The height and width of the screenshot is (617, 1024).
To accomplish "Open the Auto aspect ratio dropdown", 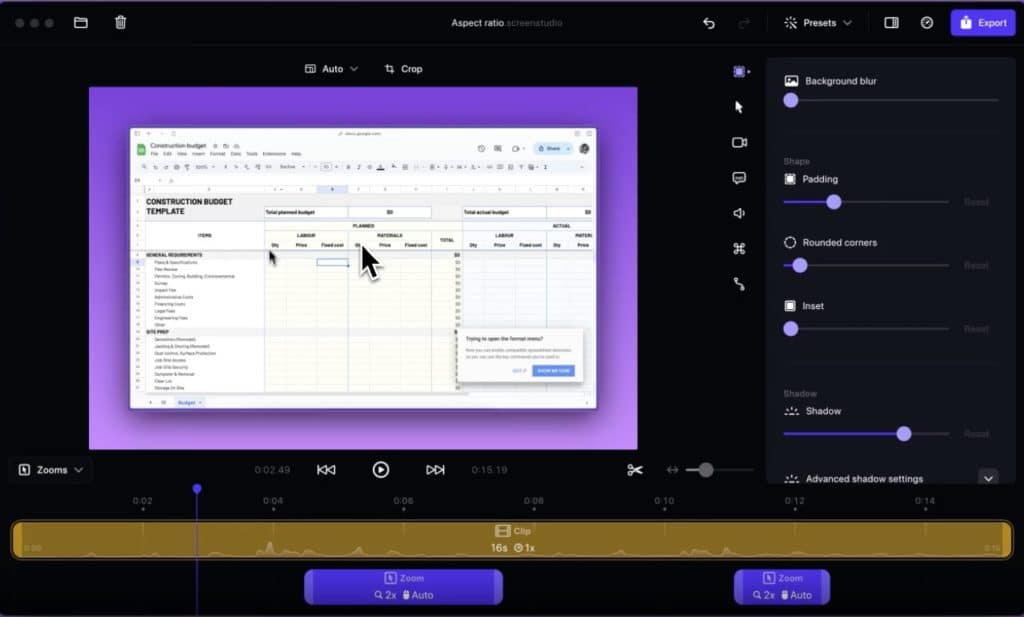I will click(x=332, y=69).
